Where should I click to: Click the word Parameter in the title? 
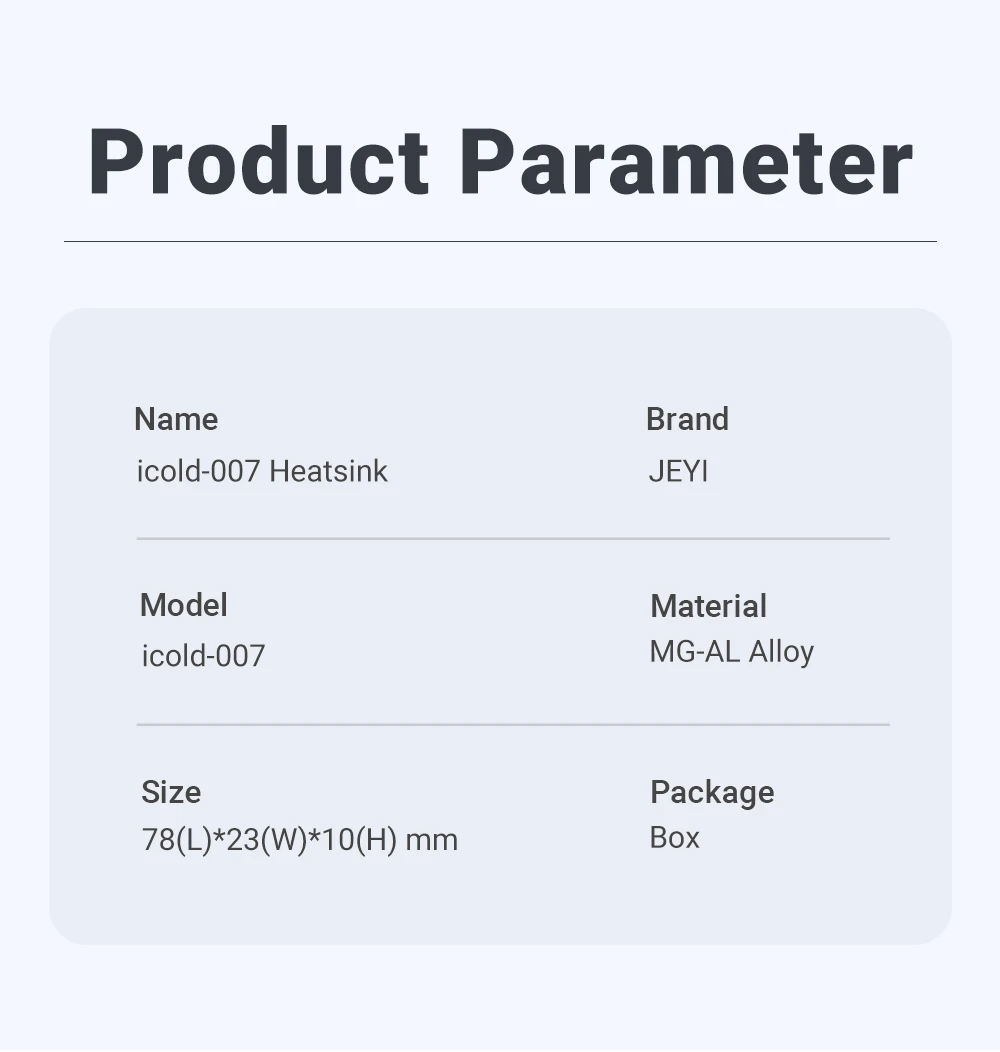(x=687, y=162)
